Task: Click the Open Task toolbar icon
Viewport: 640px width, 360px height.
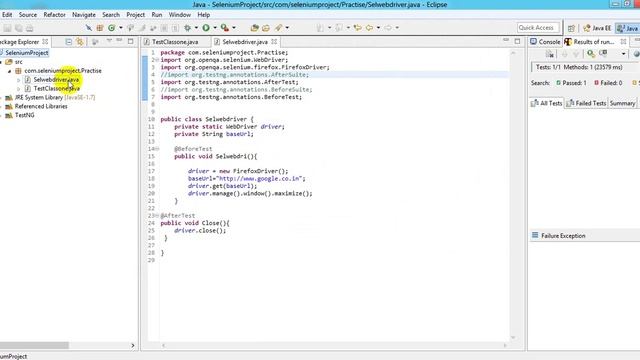Action: (266, 28)
